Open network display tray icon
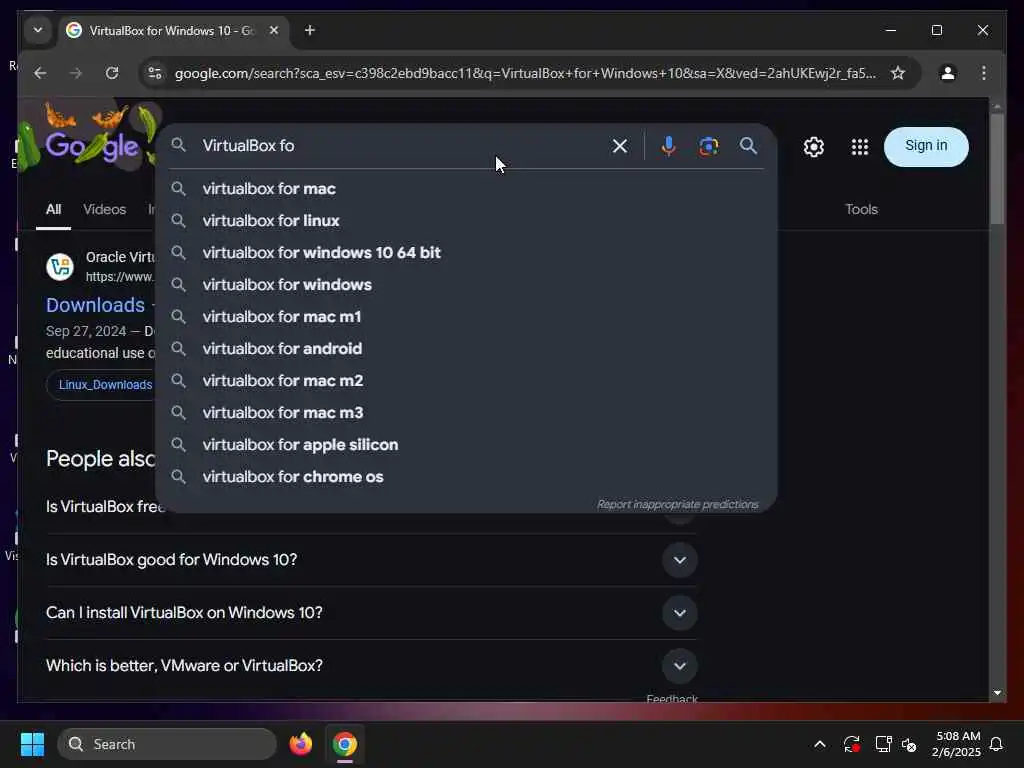 [883, 744]
